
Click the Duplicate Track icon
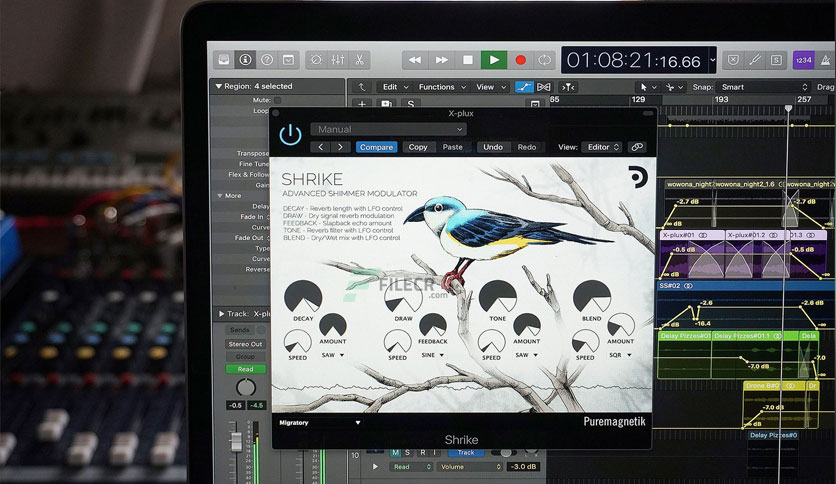click(x=387, y=104)
